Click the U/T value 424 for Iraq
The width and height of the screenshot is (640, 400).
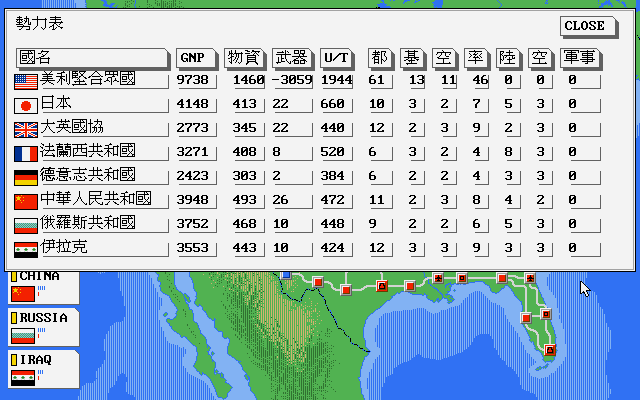(x=332, y=248)
